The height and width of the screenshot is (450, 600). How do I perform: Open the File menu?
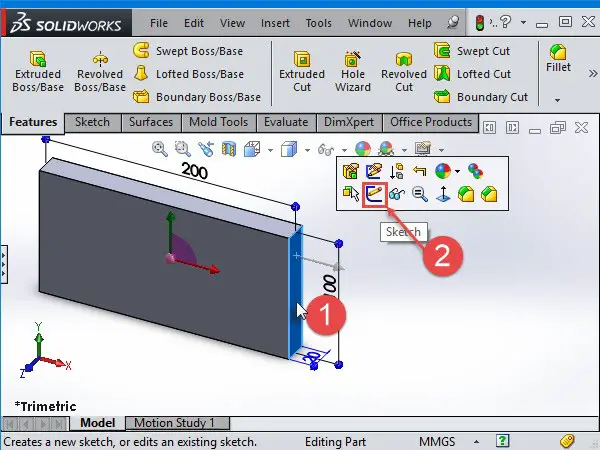pos(159,23)
